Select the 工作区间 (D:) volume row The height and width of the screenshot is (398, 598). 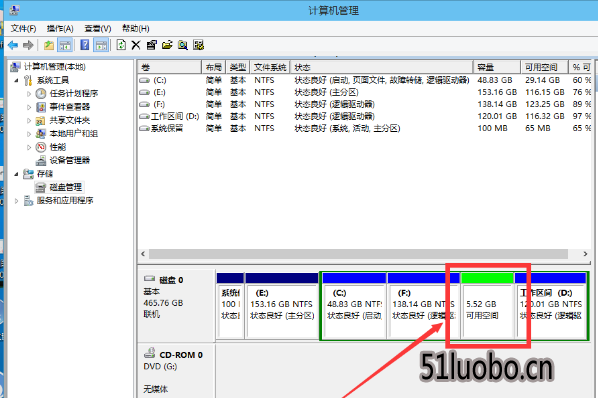pos(364,116)
